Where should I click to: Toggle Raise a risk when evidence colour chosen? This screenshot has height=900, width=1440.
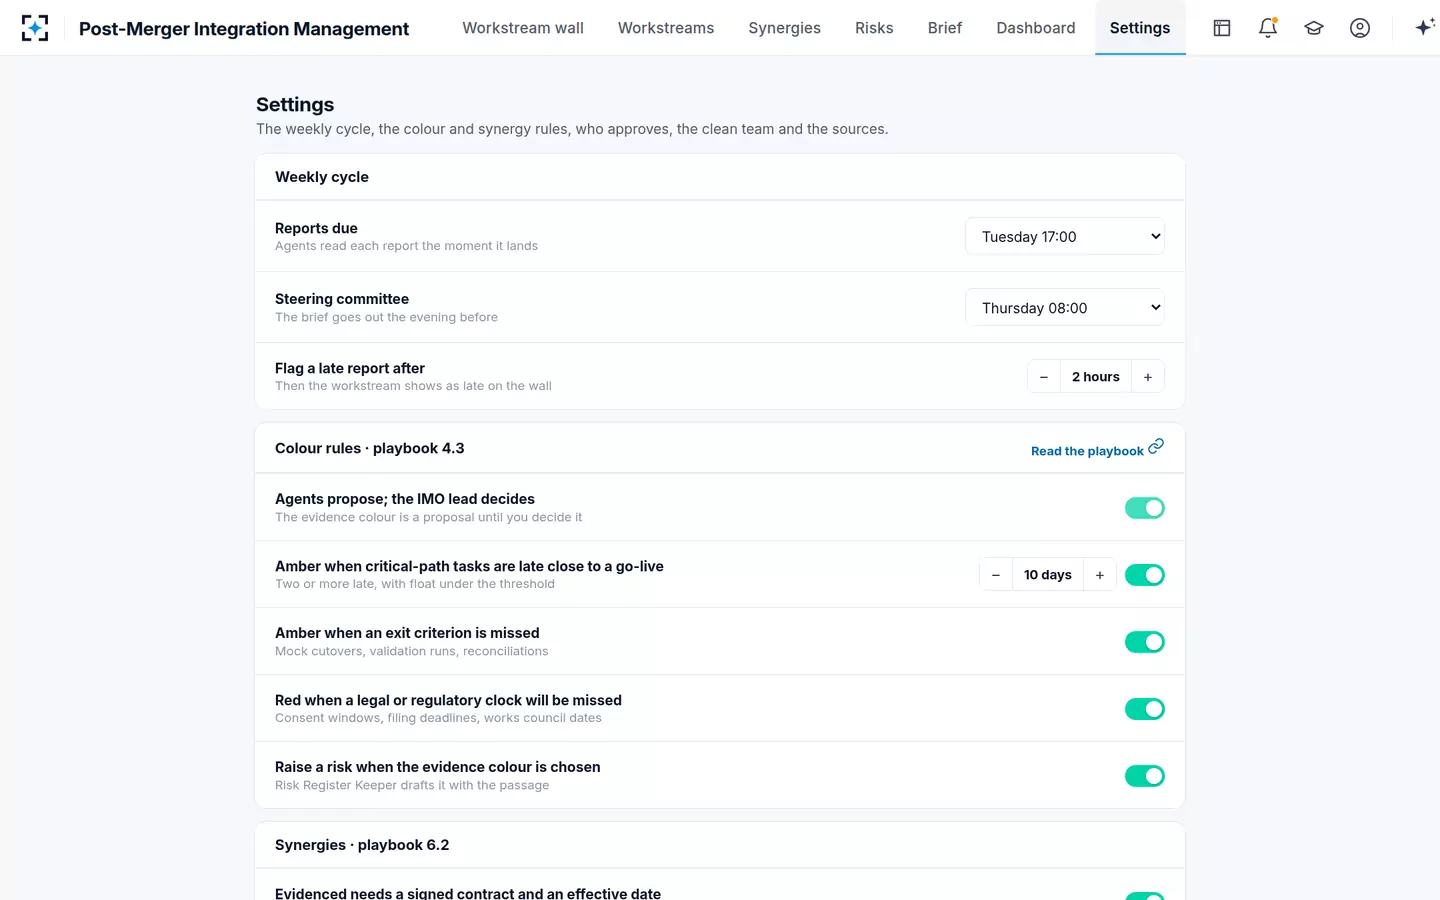pyautogui.click(x=1145, y=776)
